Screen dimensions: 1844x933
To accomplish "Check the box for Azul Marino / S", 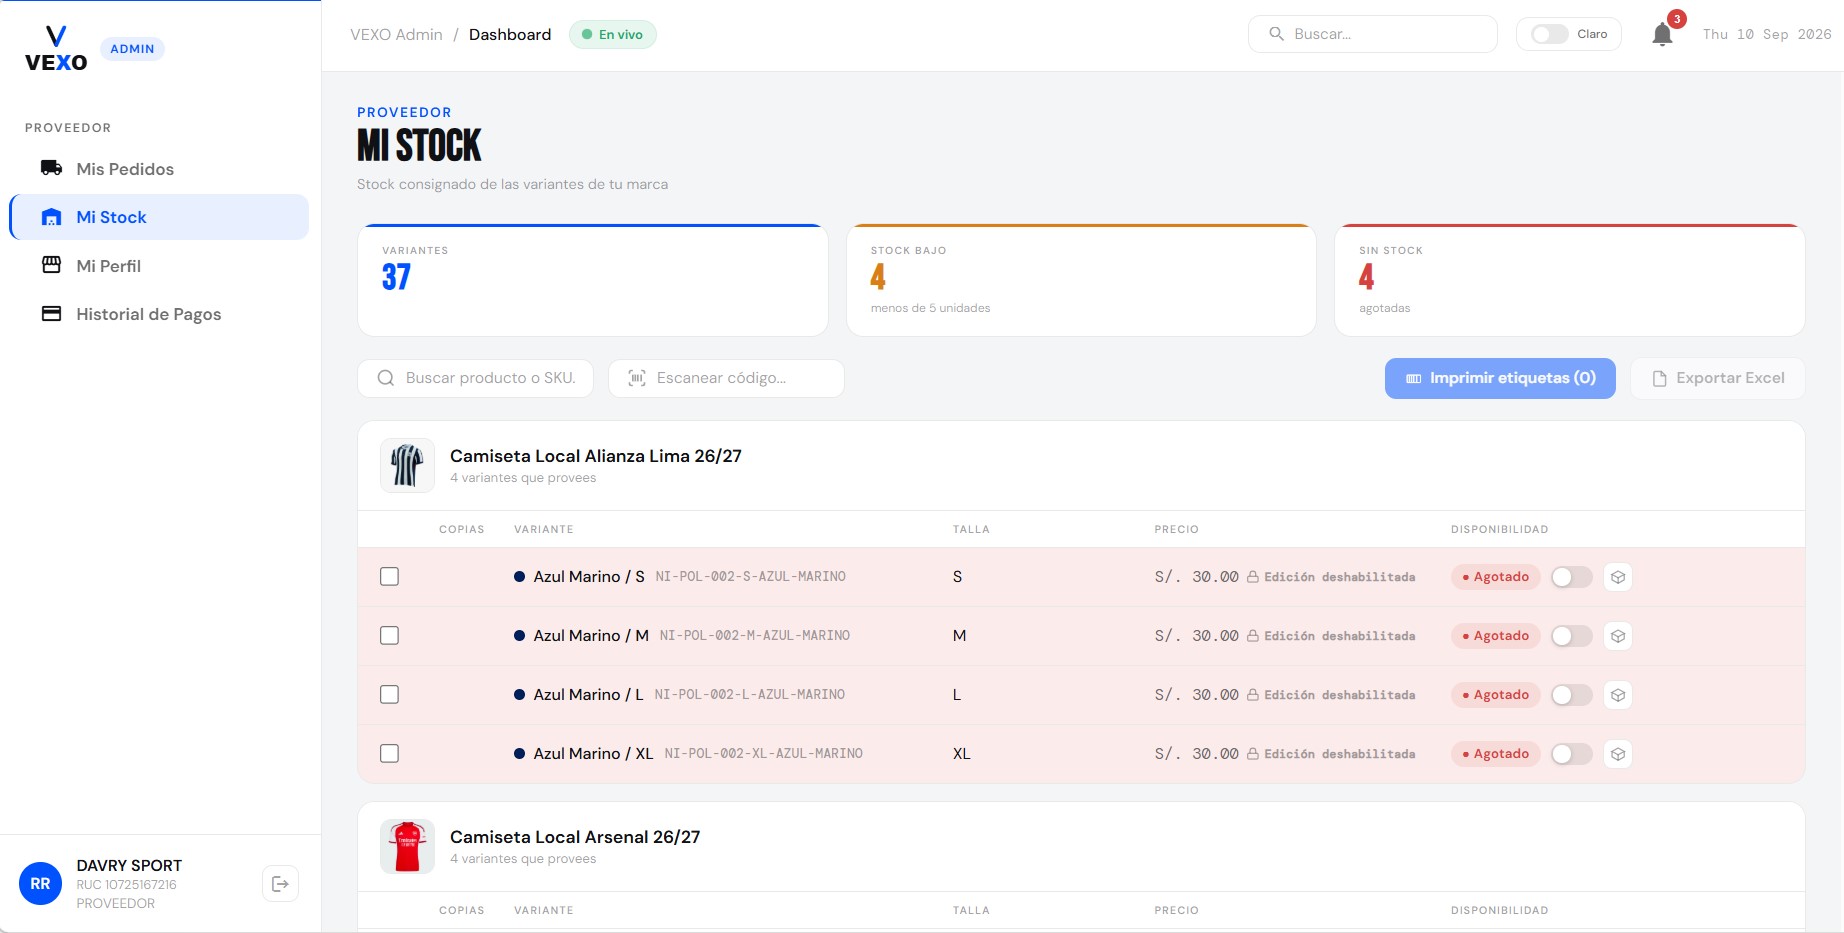I will tap(390, 577).
